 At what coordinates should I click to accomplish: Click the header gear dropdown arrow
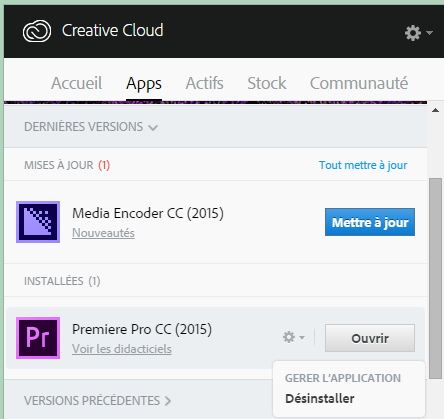click(429, 33)
